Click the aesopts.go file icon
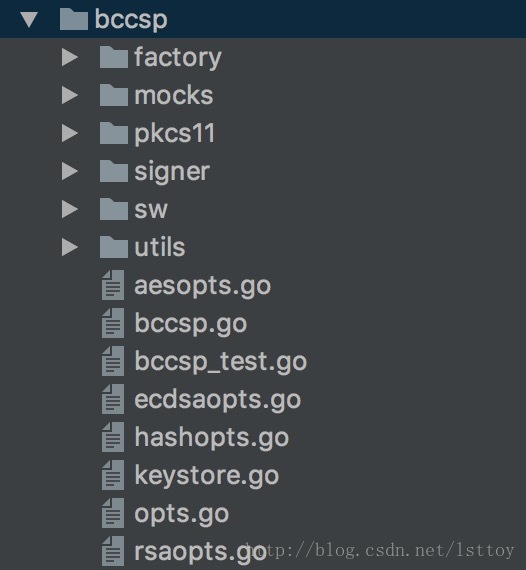The image size is (526, 570). [113, 285]
